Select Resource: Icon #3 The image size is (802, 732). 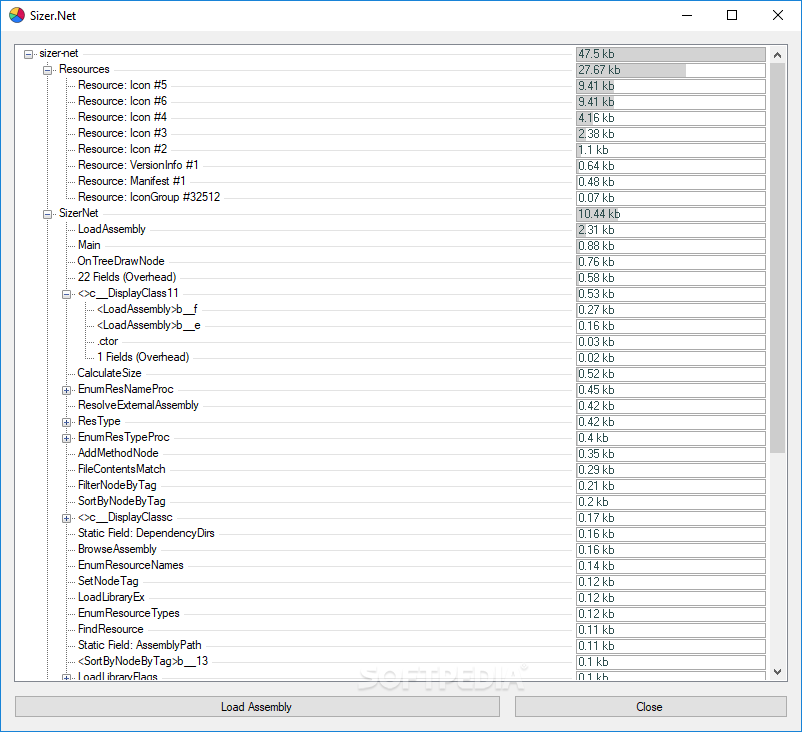tap(122, 133)
